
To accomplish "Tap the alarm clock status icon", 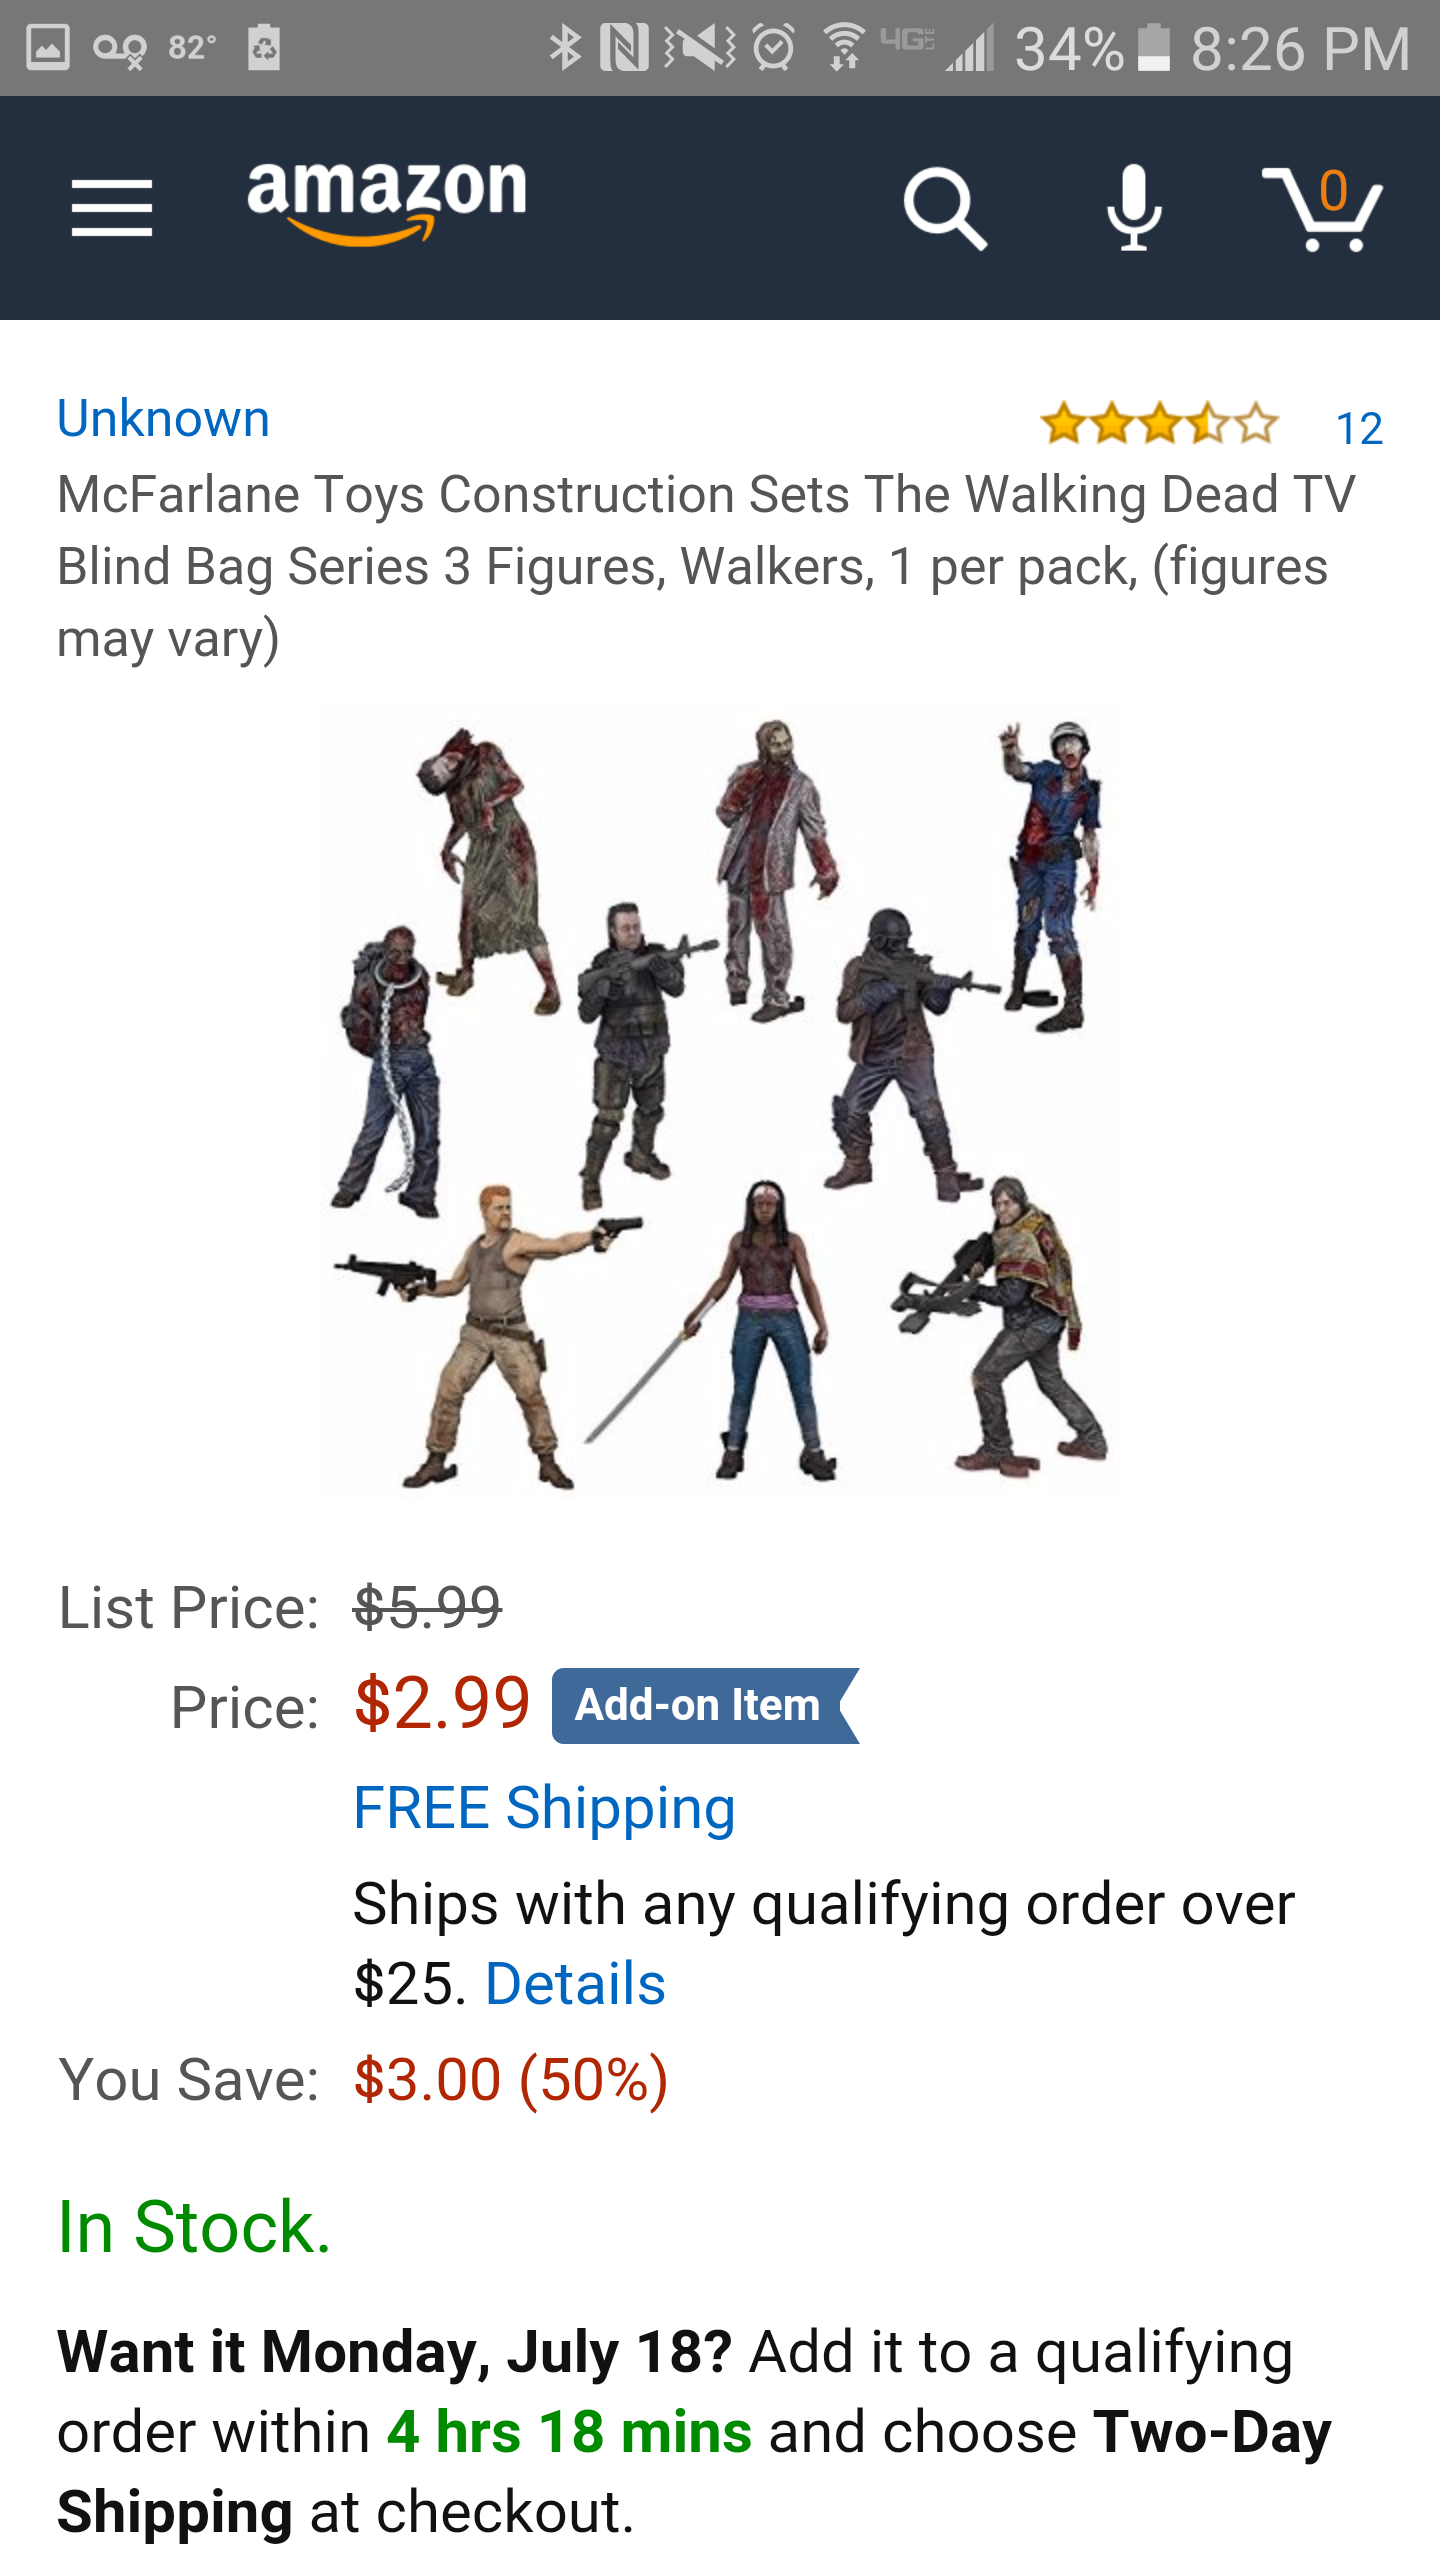I will 773,47.
